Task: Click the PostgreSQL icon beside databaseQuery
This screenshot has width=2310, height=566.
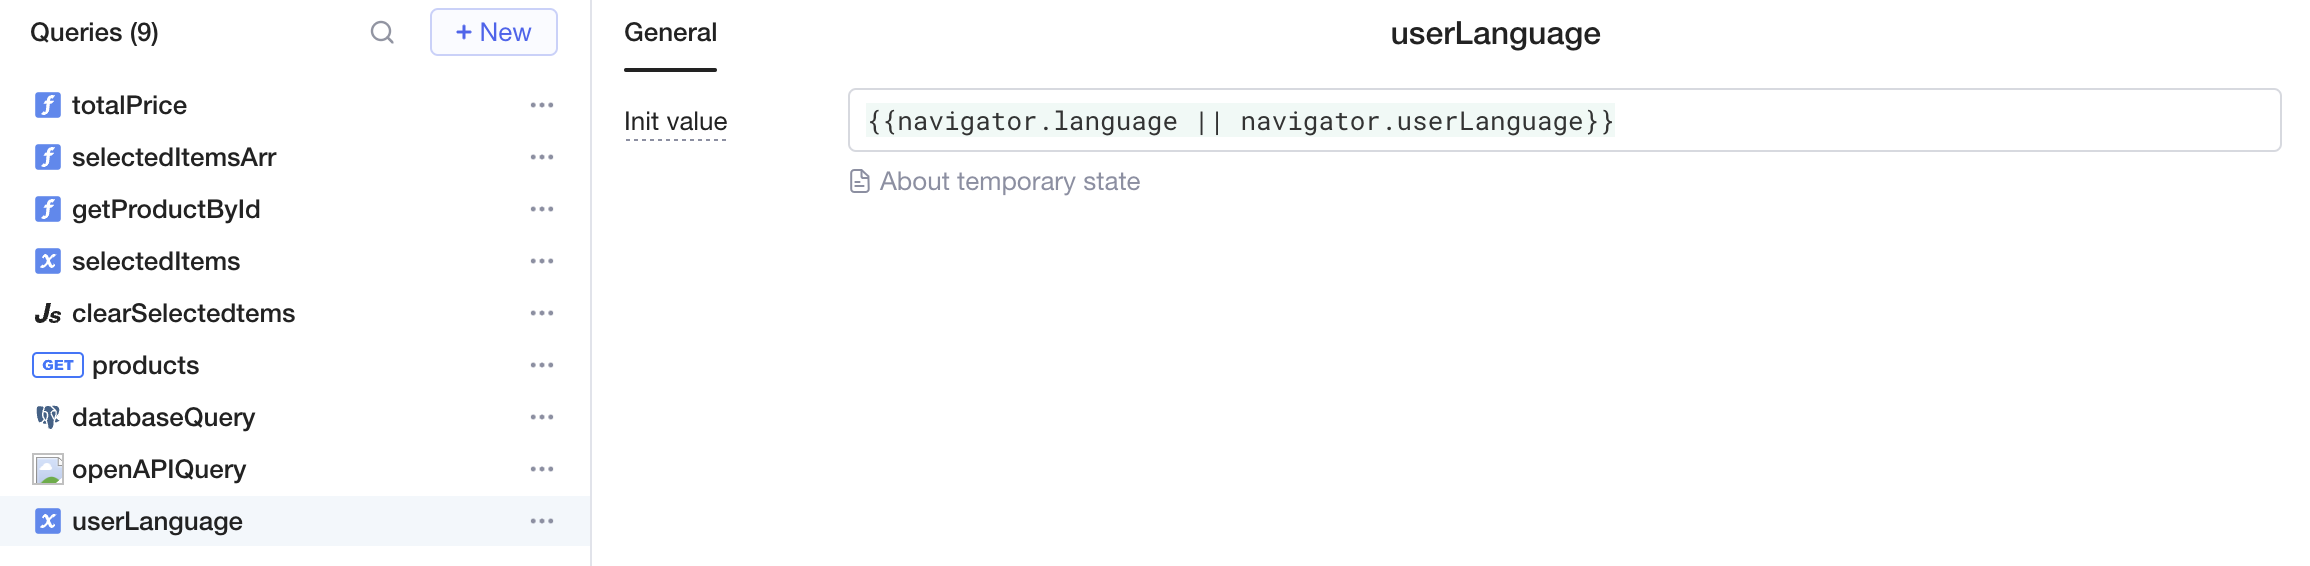Action: pos(47,417)
